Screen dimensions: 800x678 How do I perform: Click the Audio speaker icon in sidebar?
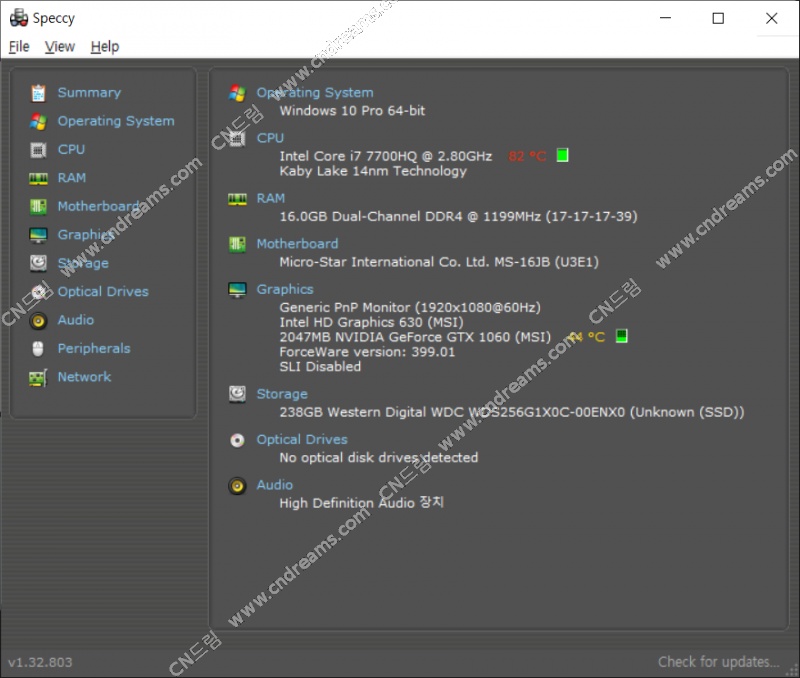point(38,320)
